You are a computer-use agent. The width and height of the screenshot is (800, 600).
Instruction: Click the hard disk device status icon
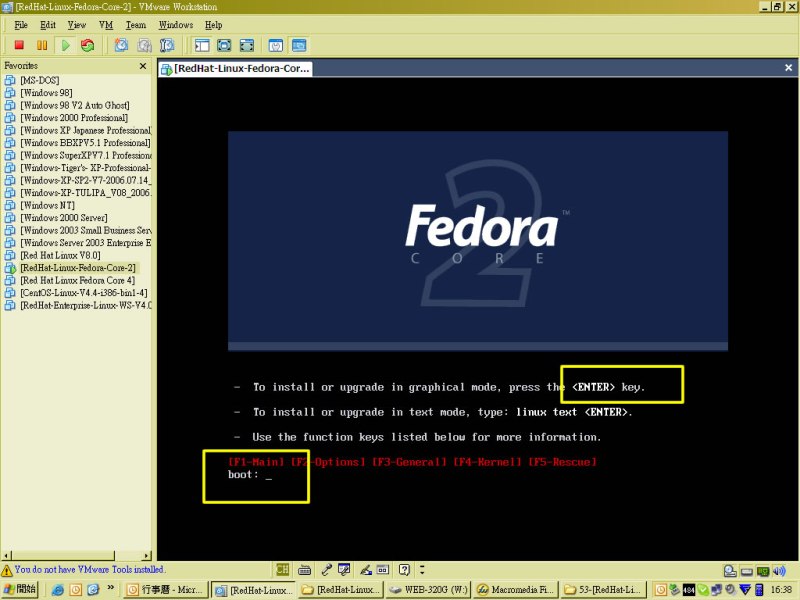click(730, 571)
